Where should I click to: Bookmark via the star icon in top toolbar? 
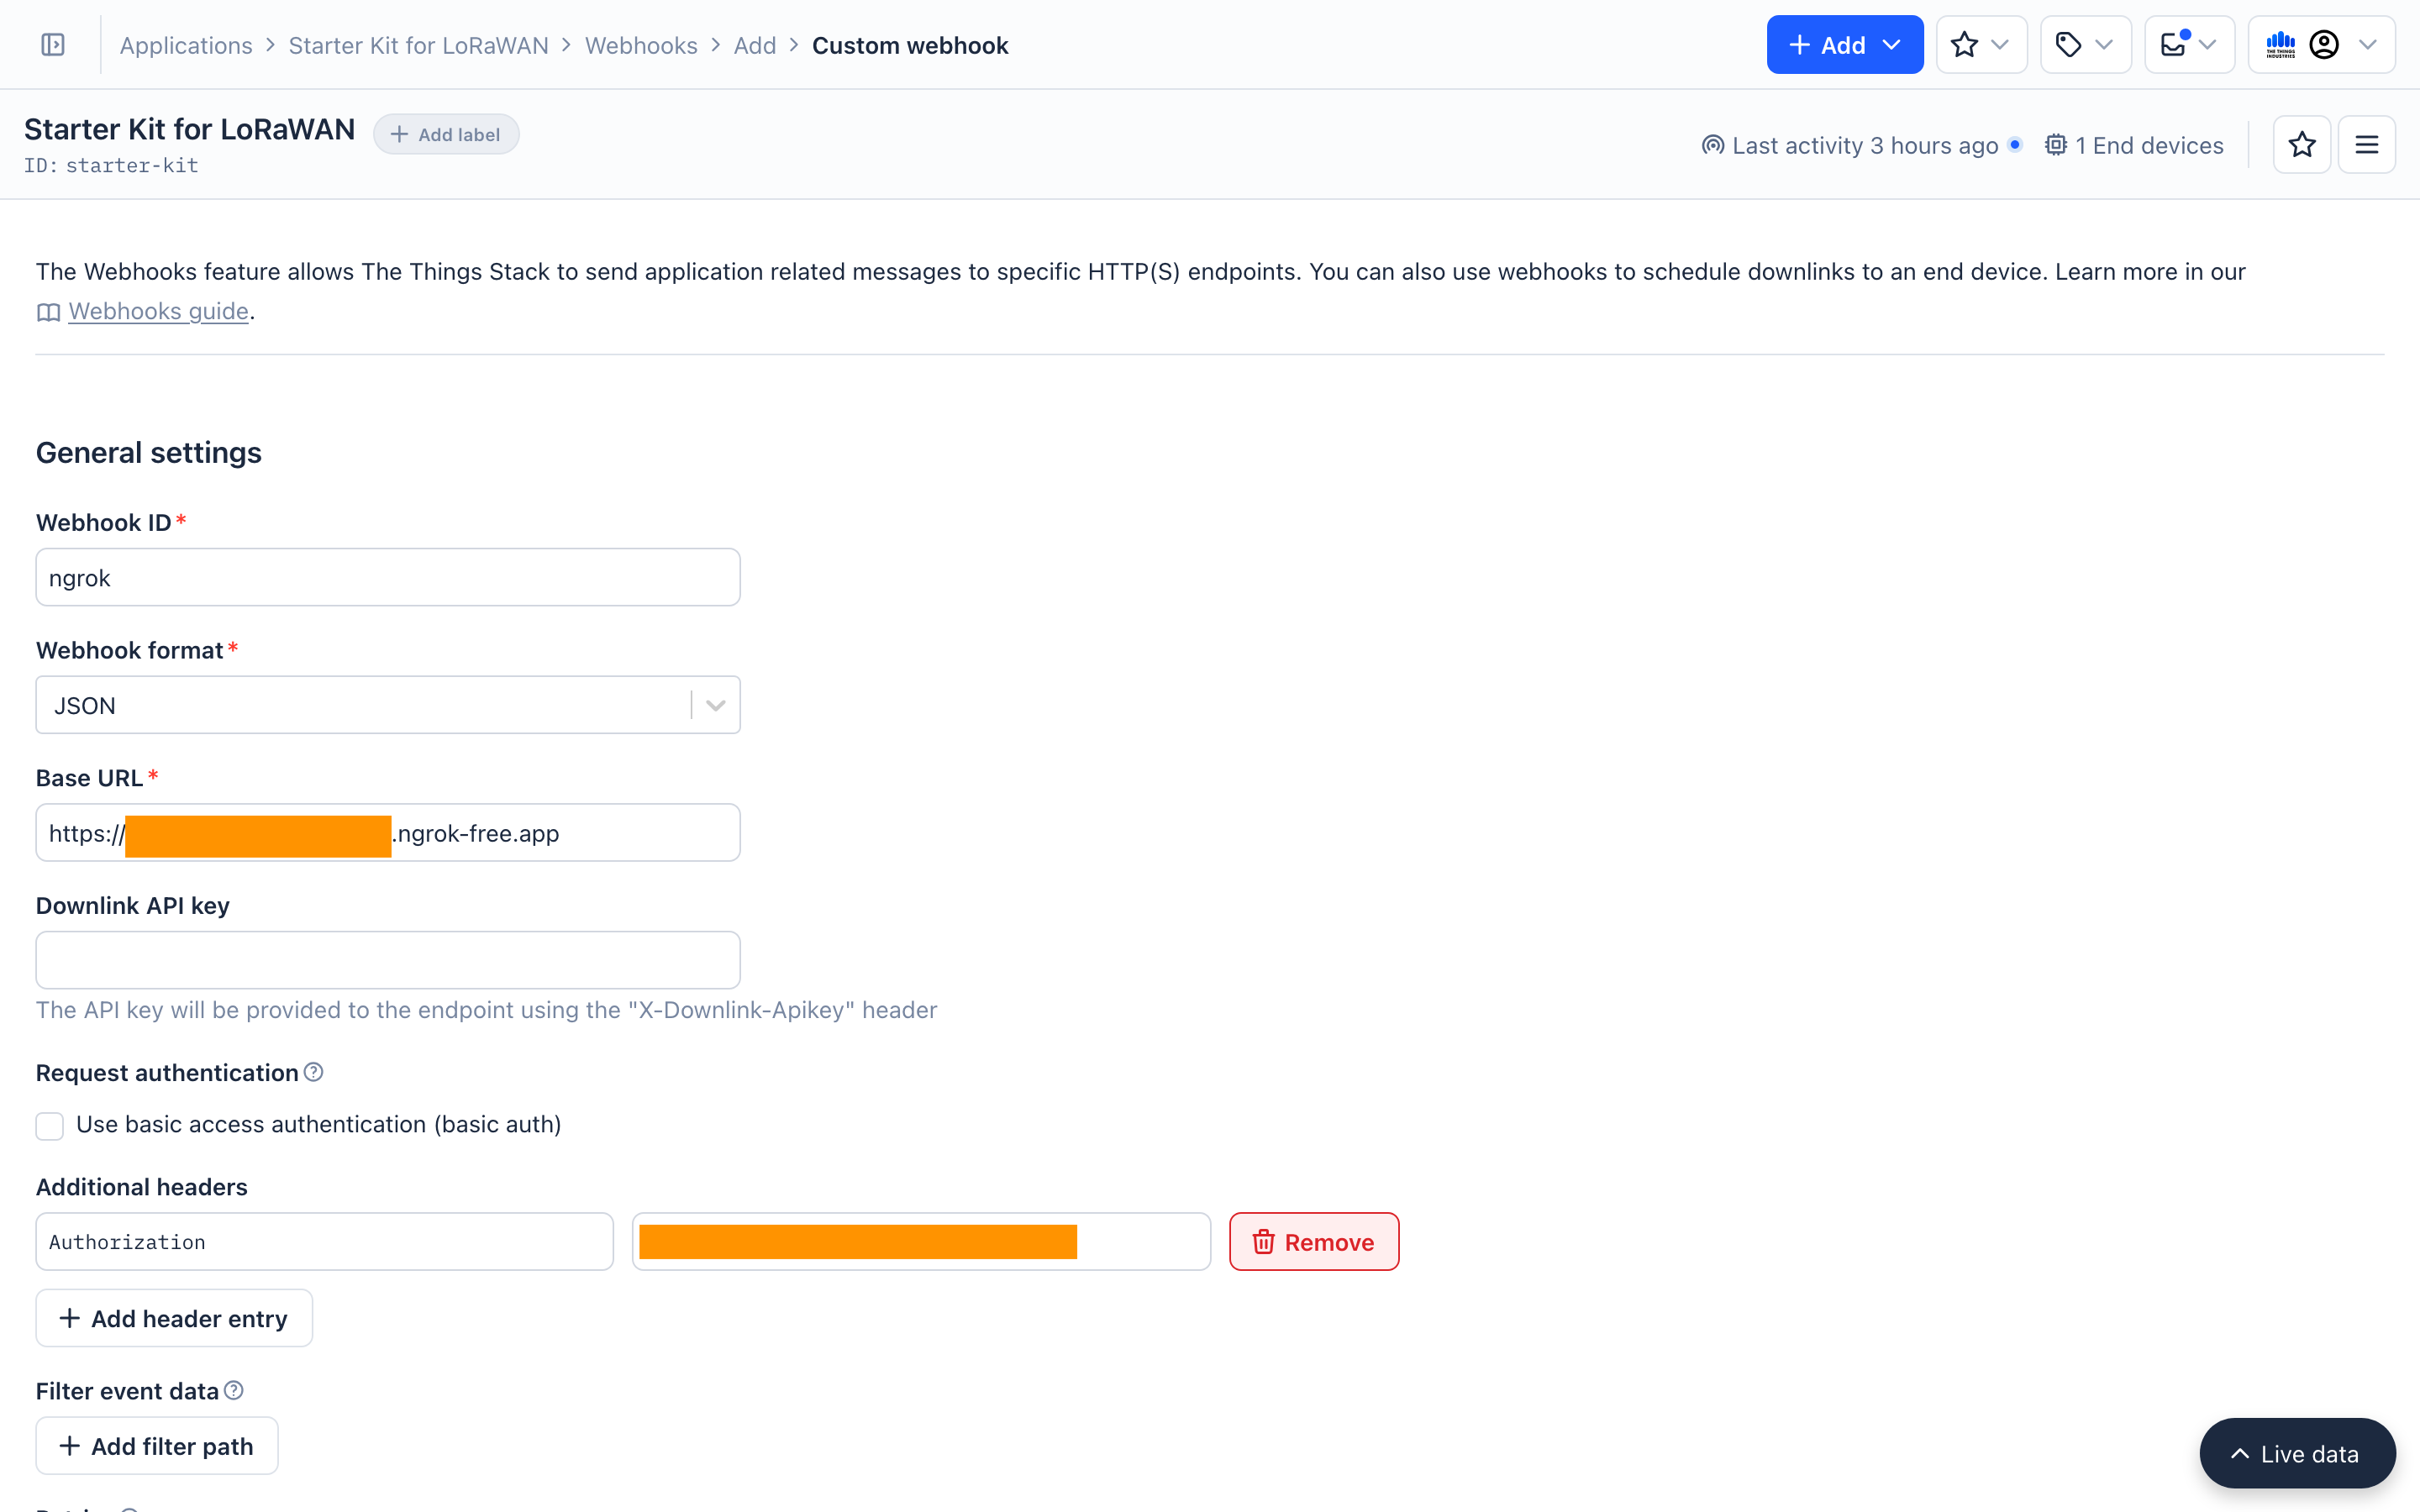[1964, 44]
